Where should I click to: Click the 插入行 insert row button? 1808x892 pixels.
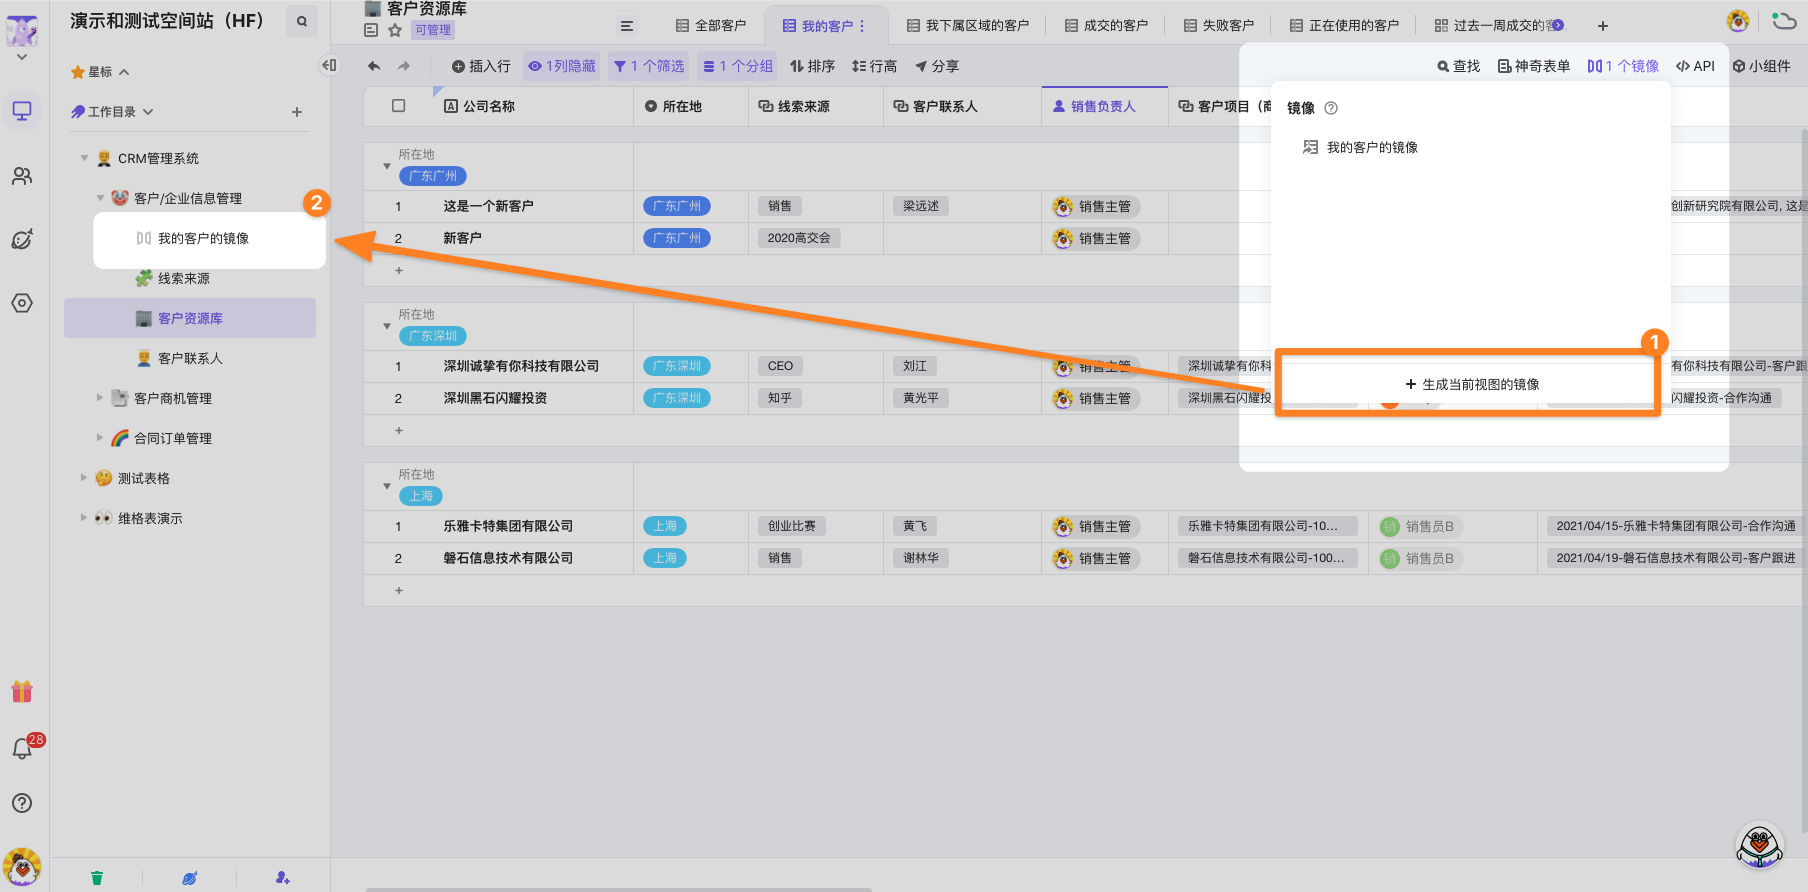click(x=481, y=66)
